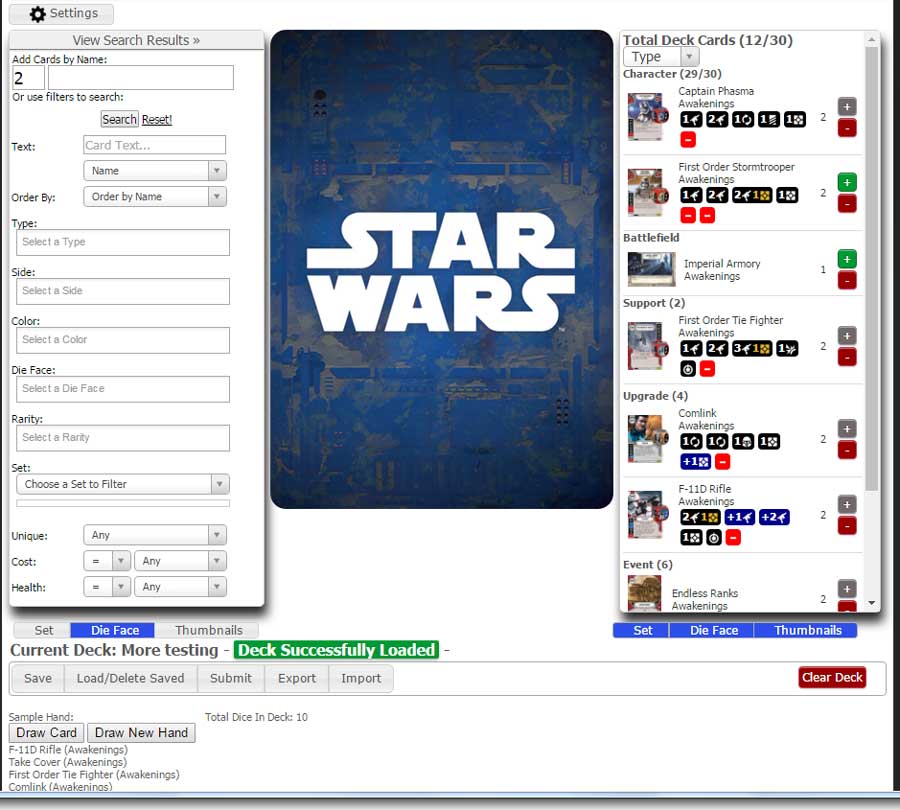Decrease First Order Stormtrooper count with minus

tap(847, 204)
